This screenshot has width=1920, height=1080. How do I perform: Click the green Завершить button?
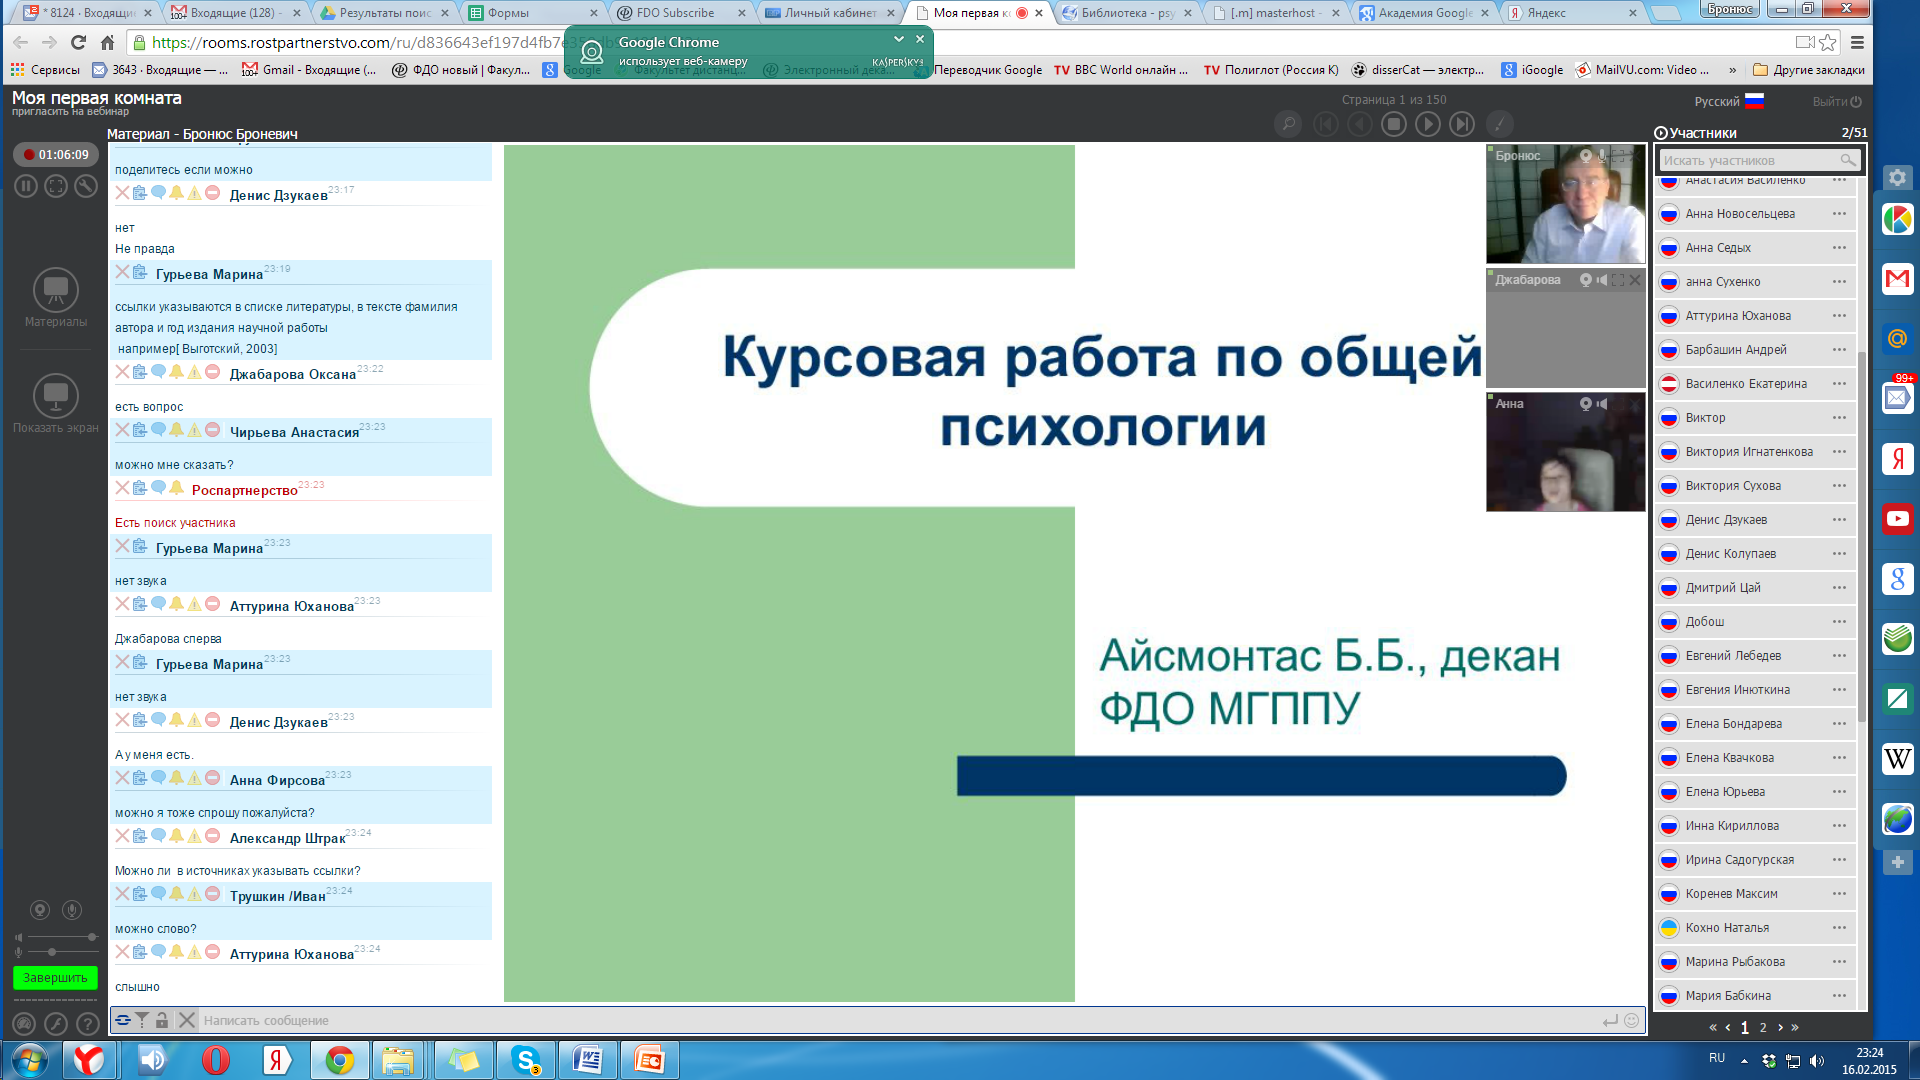(55, 978)
